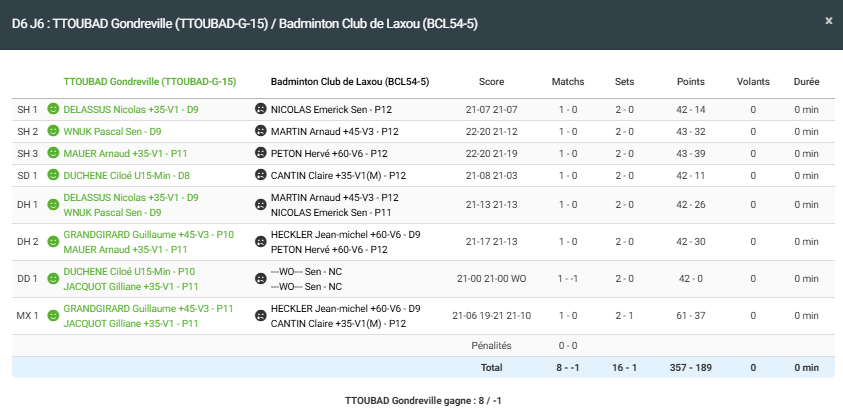Click the Score column header
The height and width of the screenshot is (419, 843).
491,82
